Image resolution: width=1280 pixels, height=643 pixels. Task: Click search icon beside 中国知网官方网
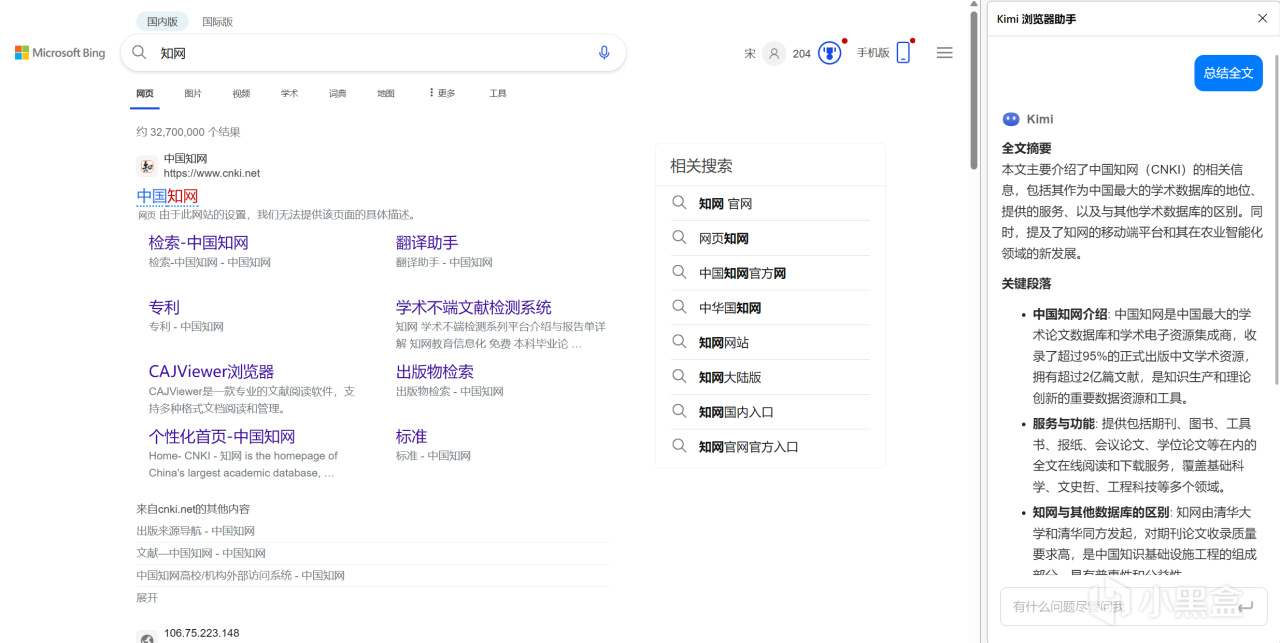679,272
